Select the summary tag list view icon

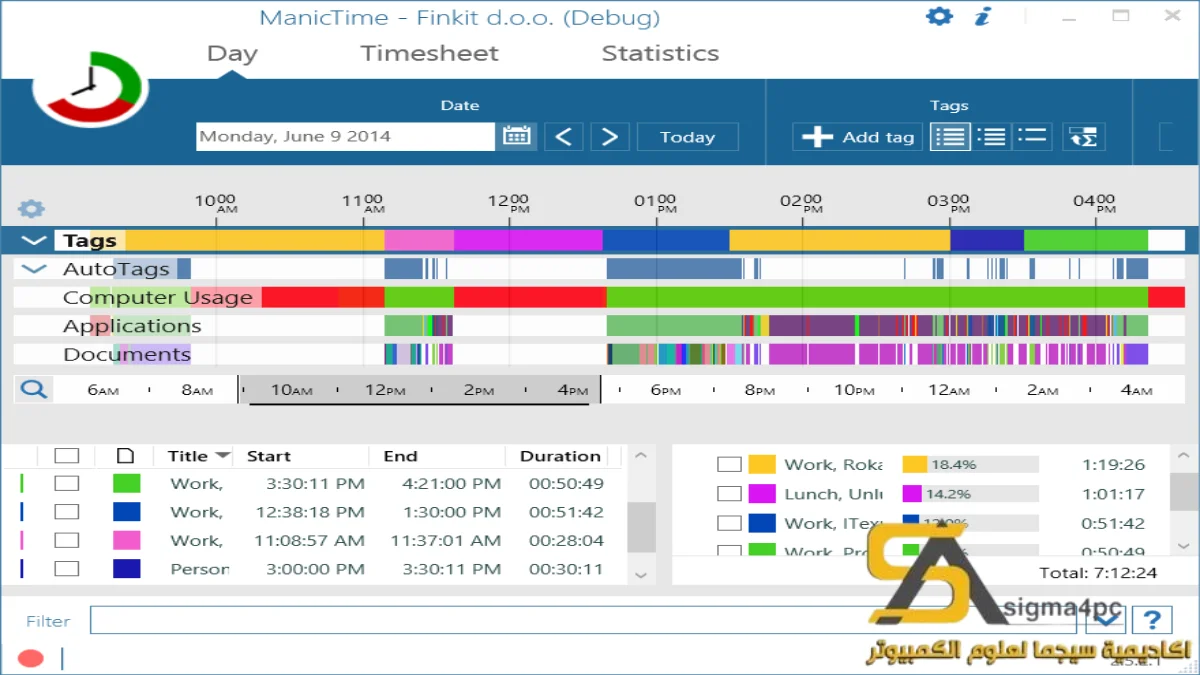coord(1033,137)
